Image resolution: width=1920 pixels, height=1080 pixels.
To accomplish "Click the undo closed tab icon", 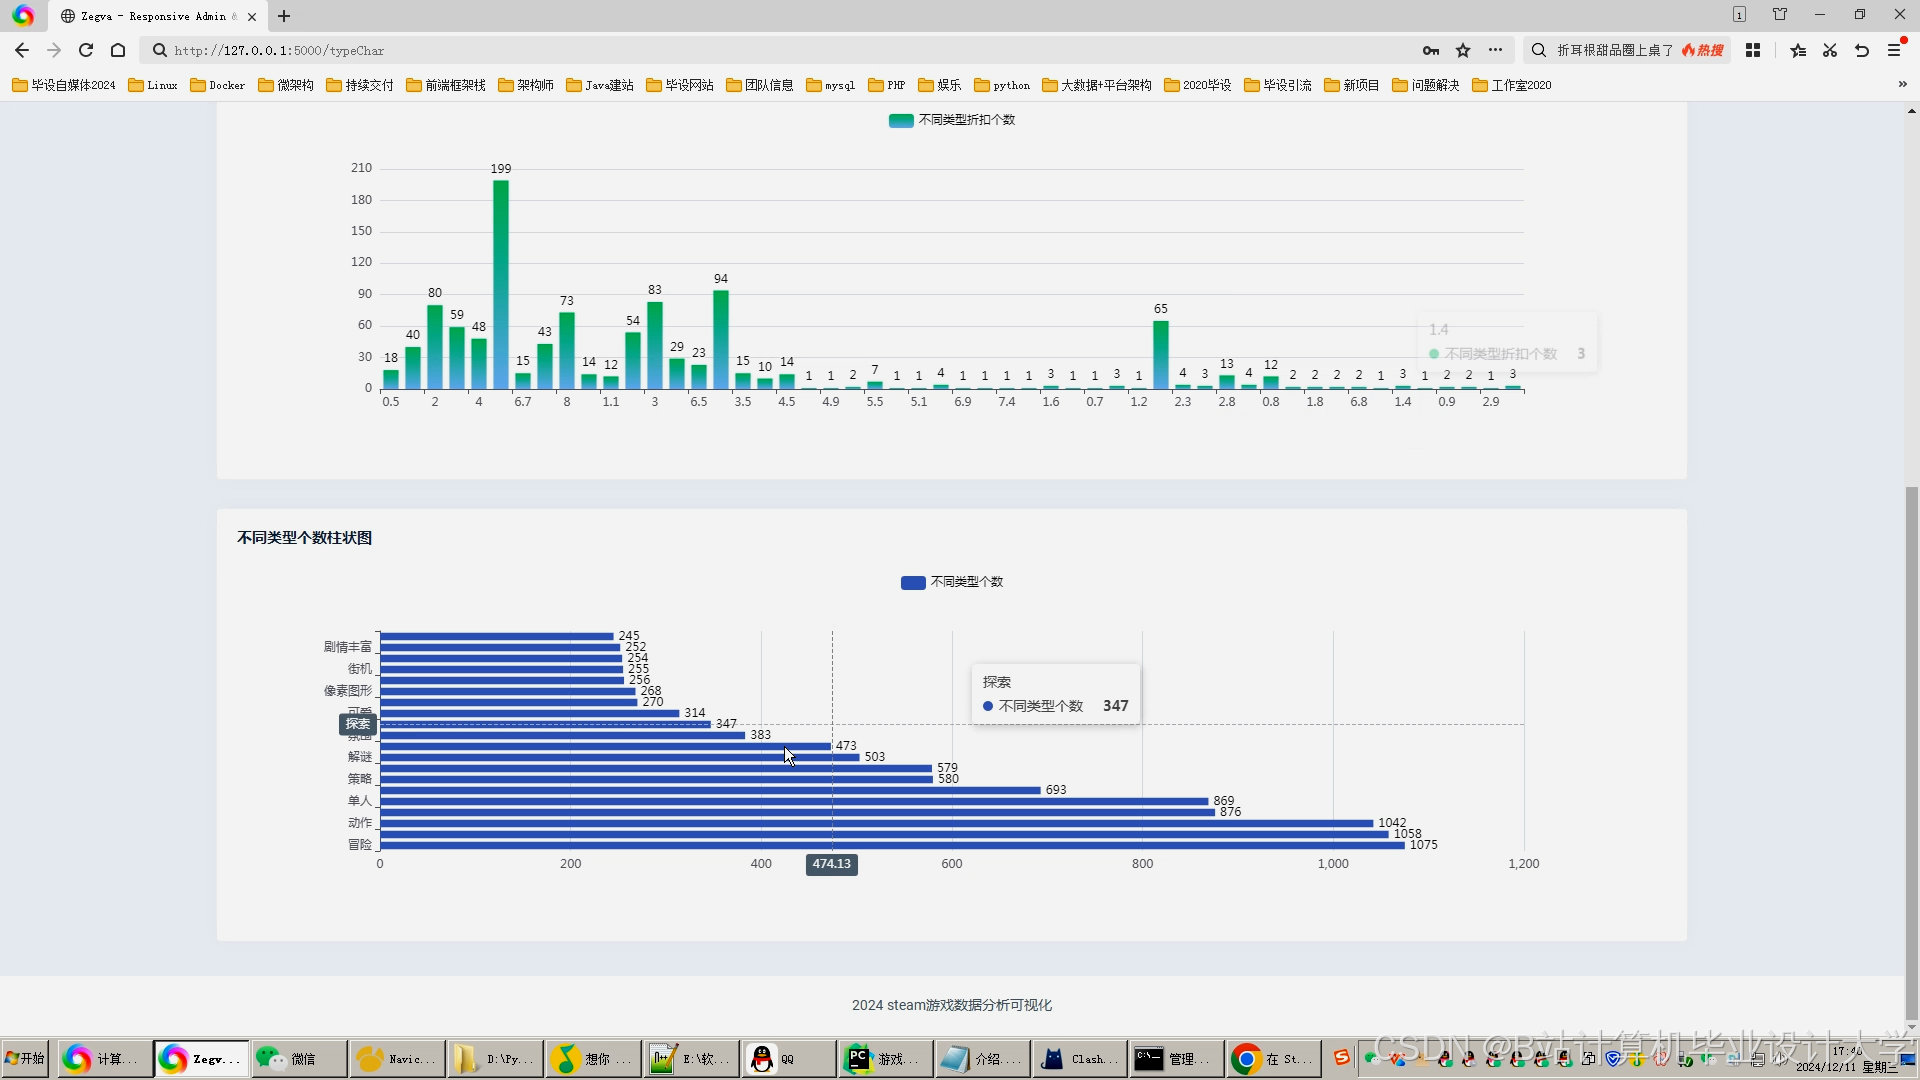I will pyautogui.click(x=1862, y=50).
